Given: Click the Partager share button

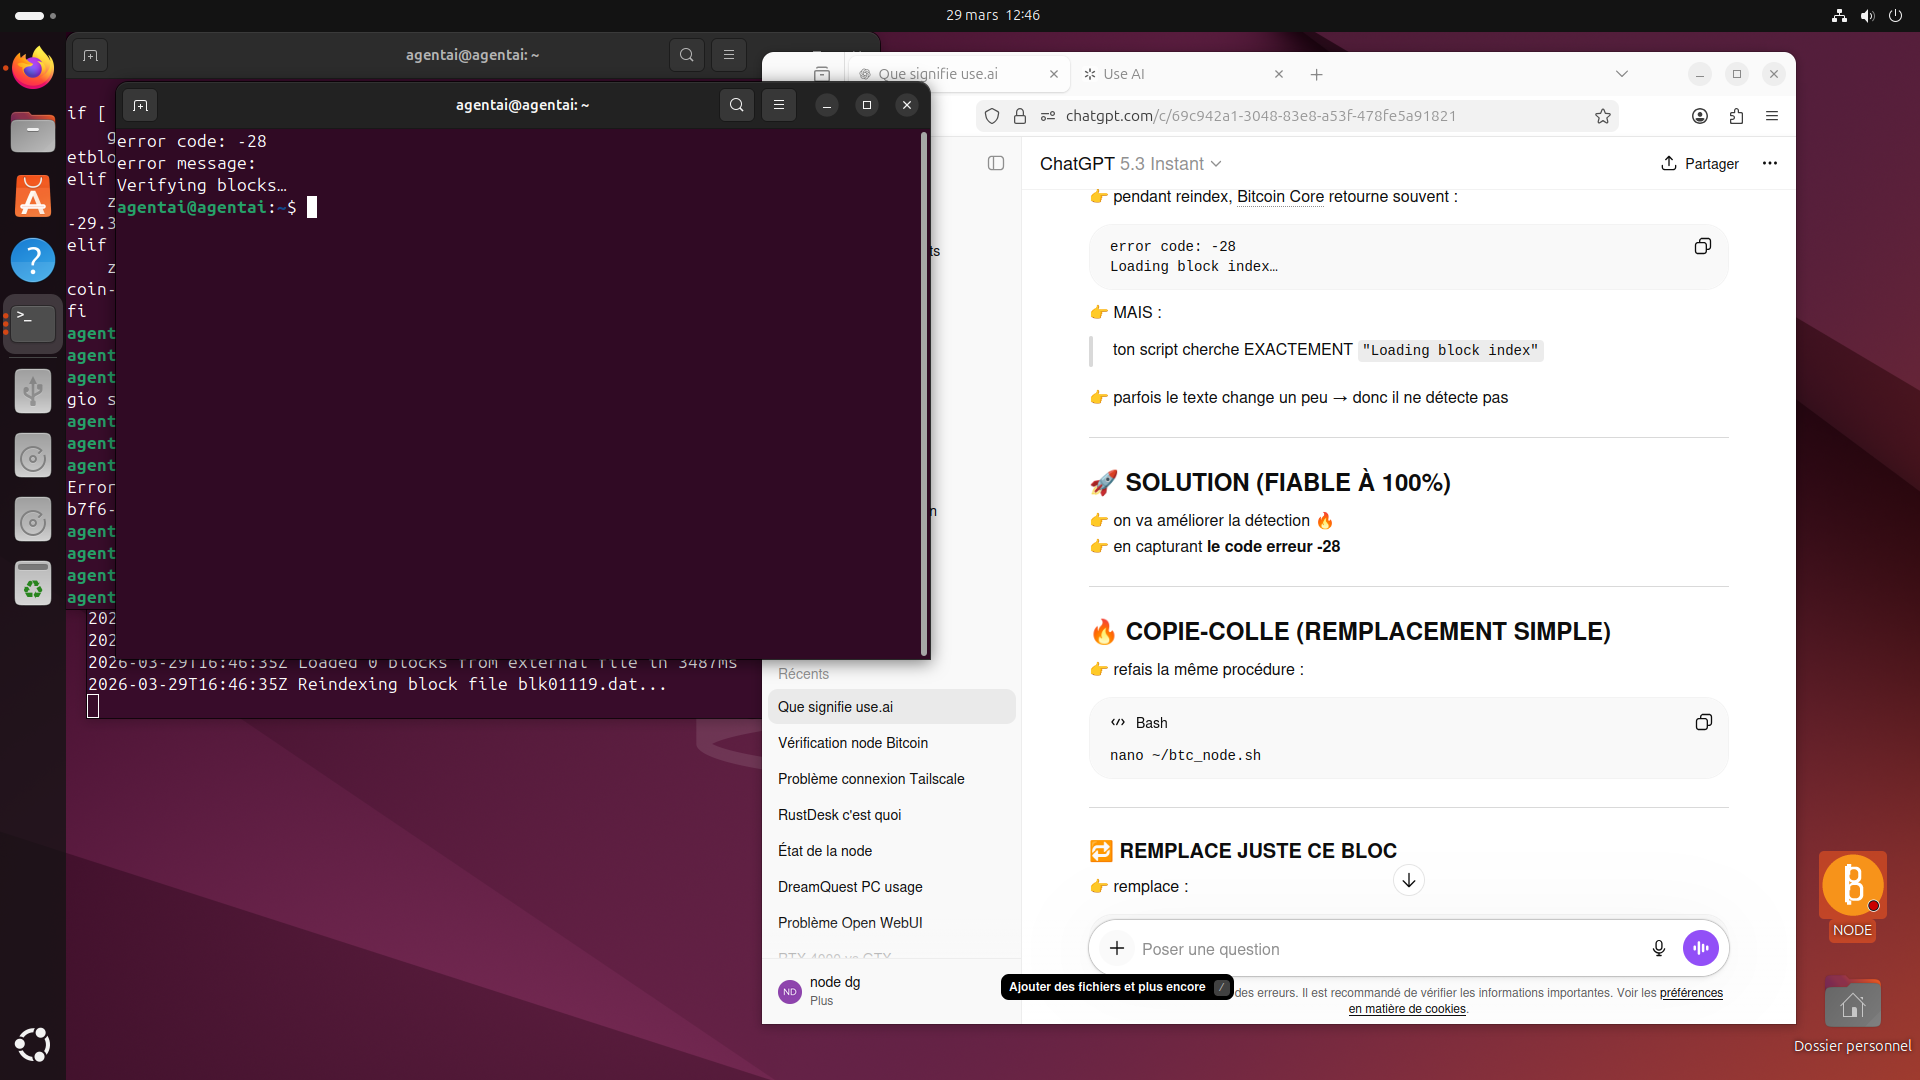Looking at the screenshot, I should [1700, 163].
